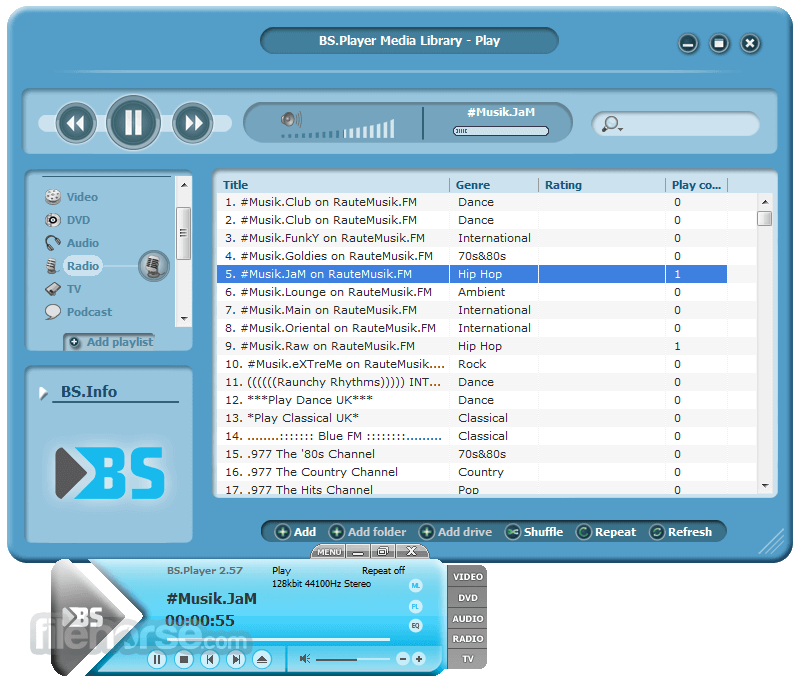
Task: Select #Musik.FunkY on RauteMusik.FM
Action: (x=472, y=238)
